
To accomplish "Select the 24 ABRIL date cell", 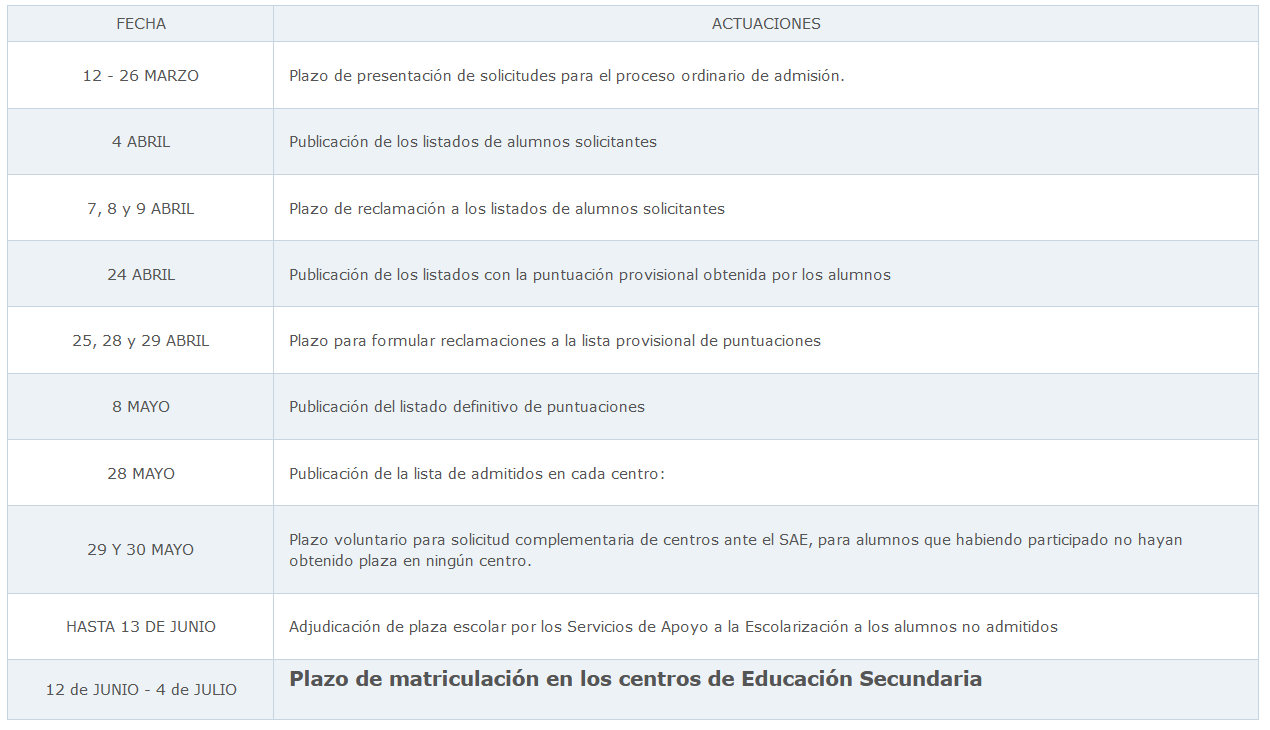I will tap(141, 275).
